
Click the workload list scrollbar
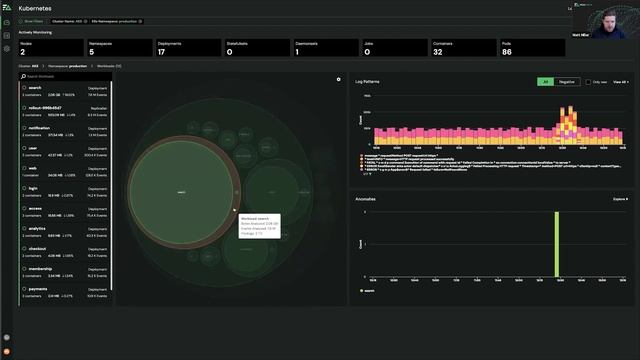[111, 186]
